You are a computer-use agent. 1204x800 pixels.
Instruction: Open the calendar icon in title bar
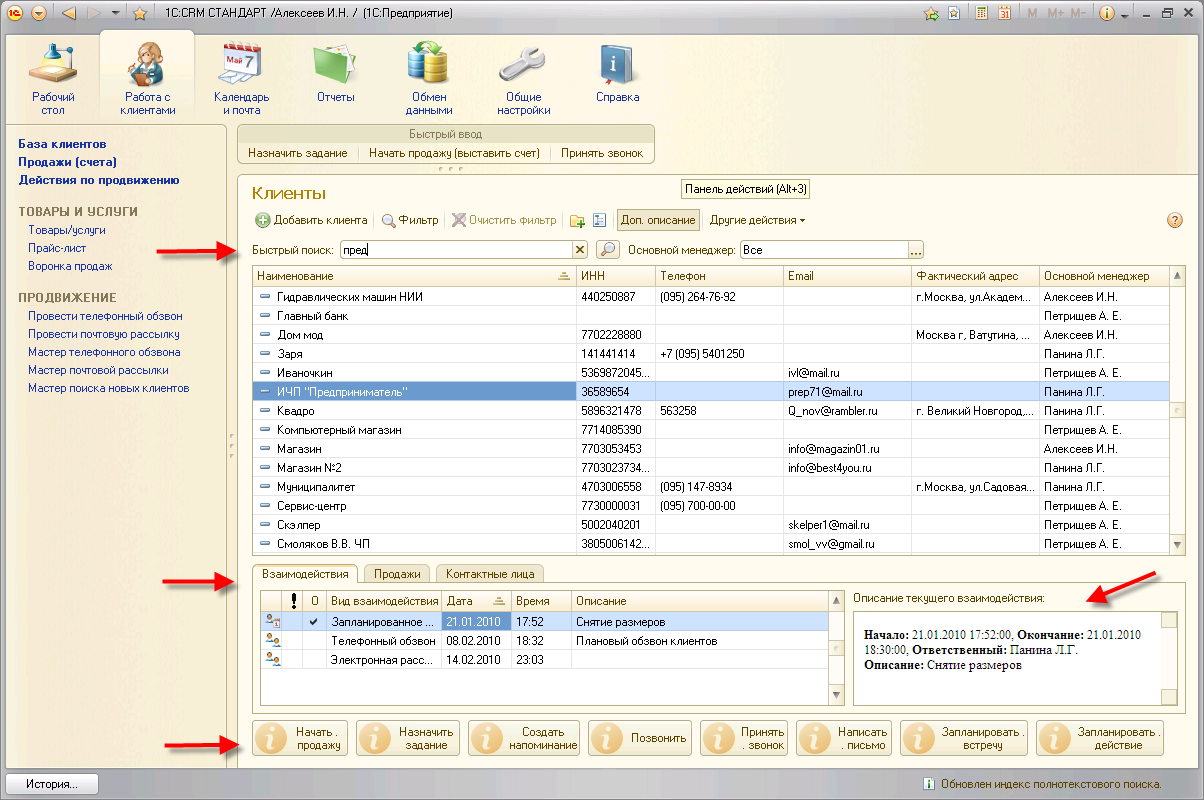coord(1004,14)
